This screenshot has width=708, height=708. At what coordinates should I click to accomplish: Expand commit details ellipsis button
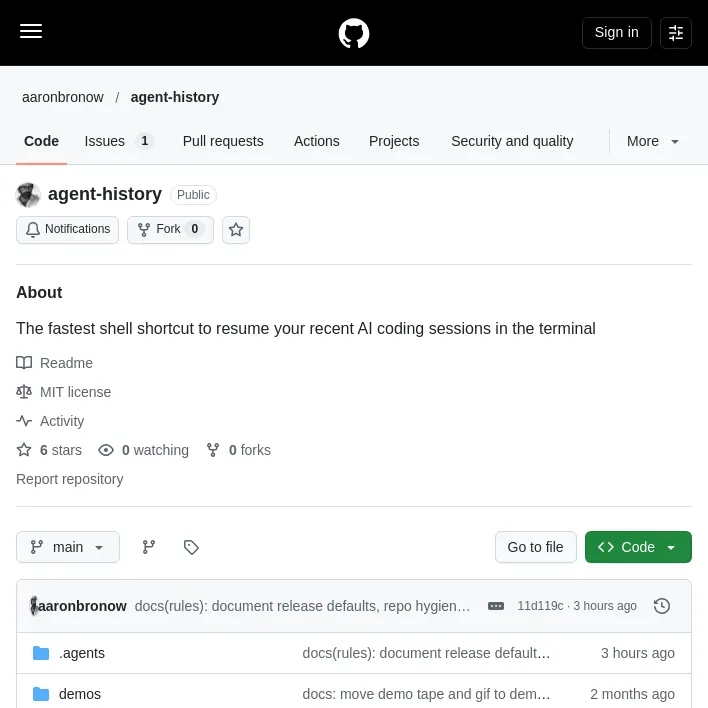(495, 606)
